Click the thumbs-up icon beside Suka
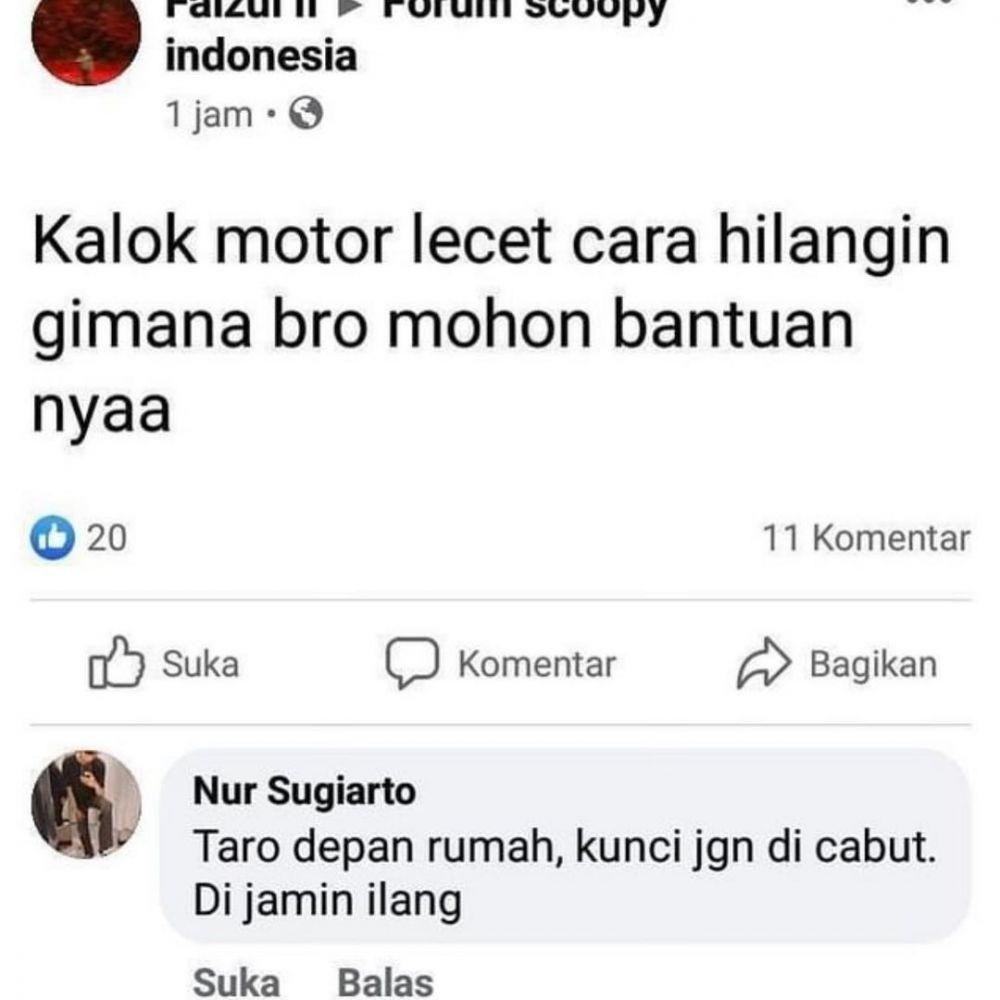 point(115,663)
